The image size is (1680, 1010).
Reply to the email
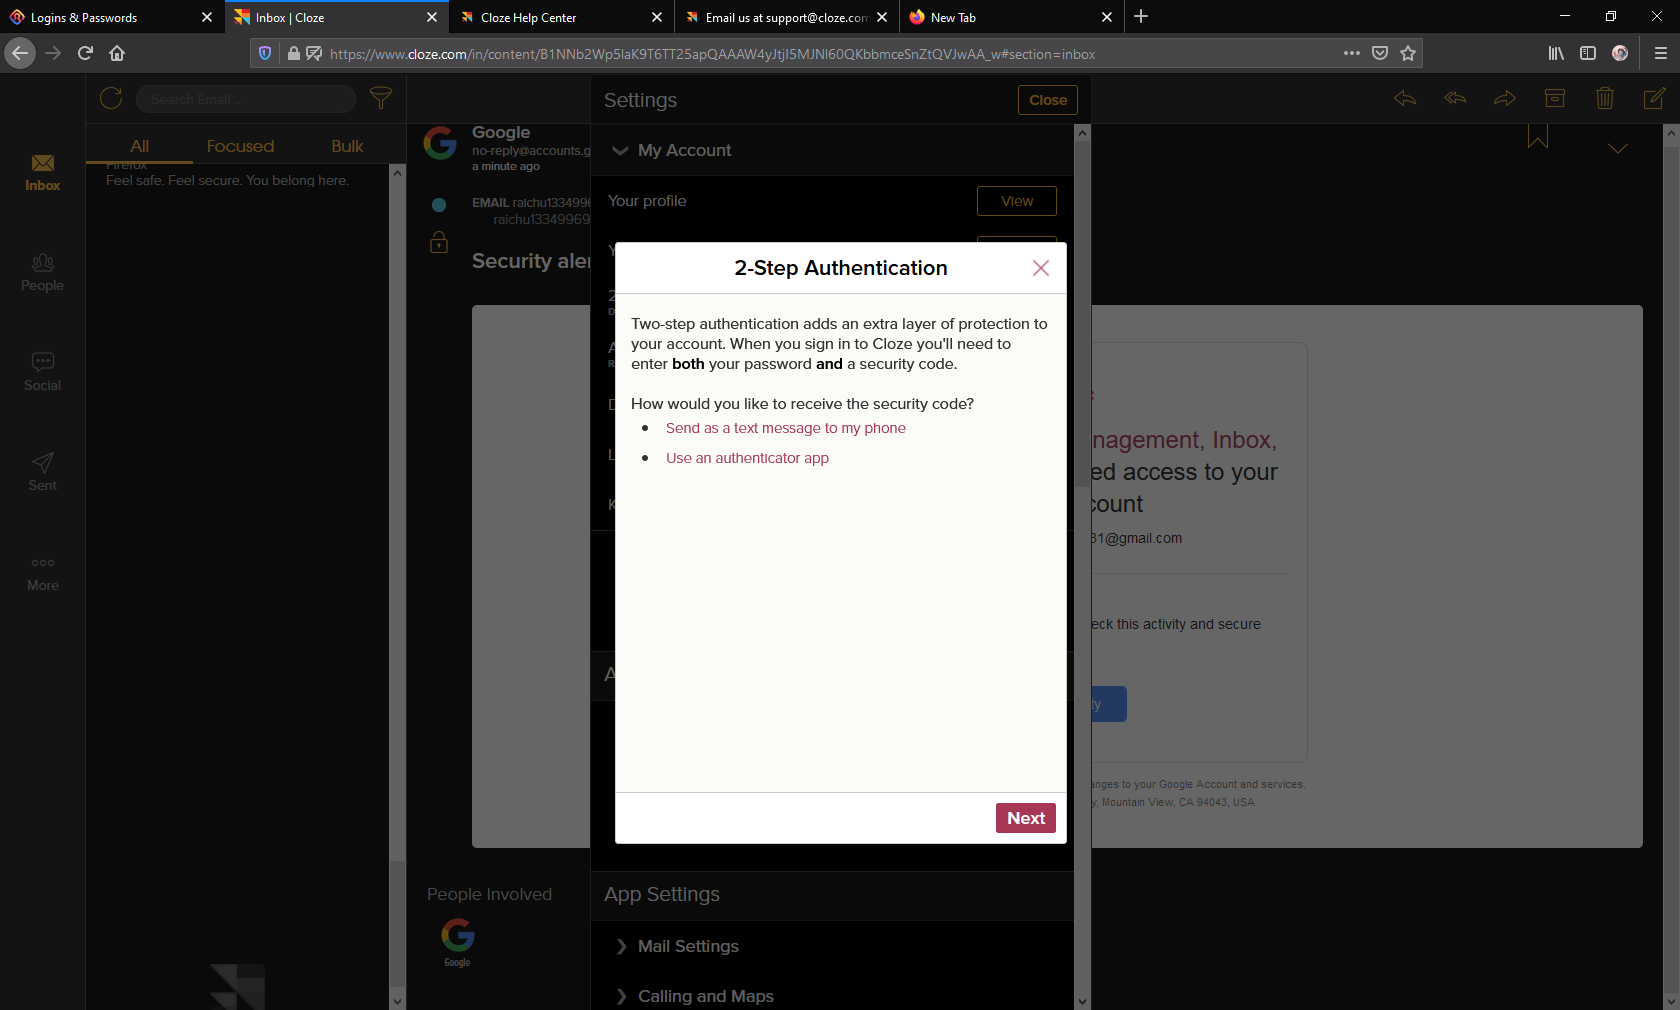[1405, 98]
